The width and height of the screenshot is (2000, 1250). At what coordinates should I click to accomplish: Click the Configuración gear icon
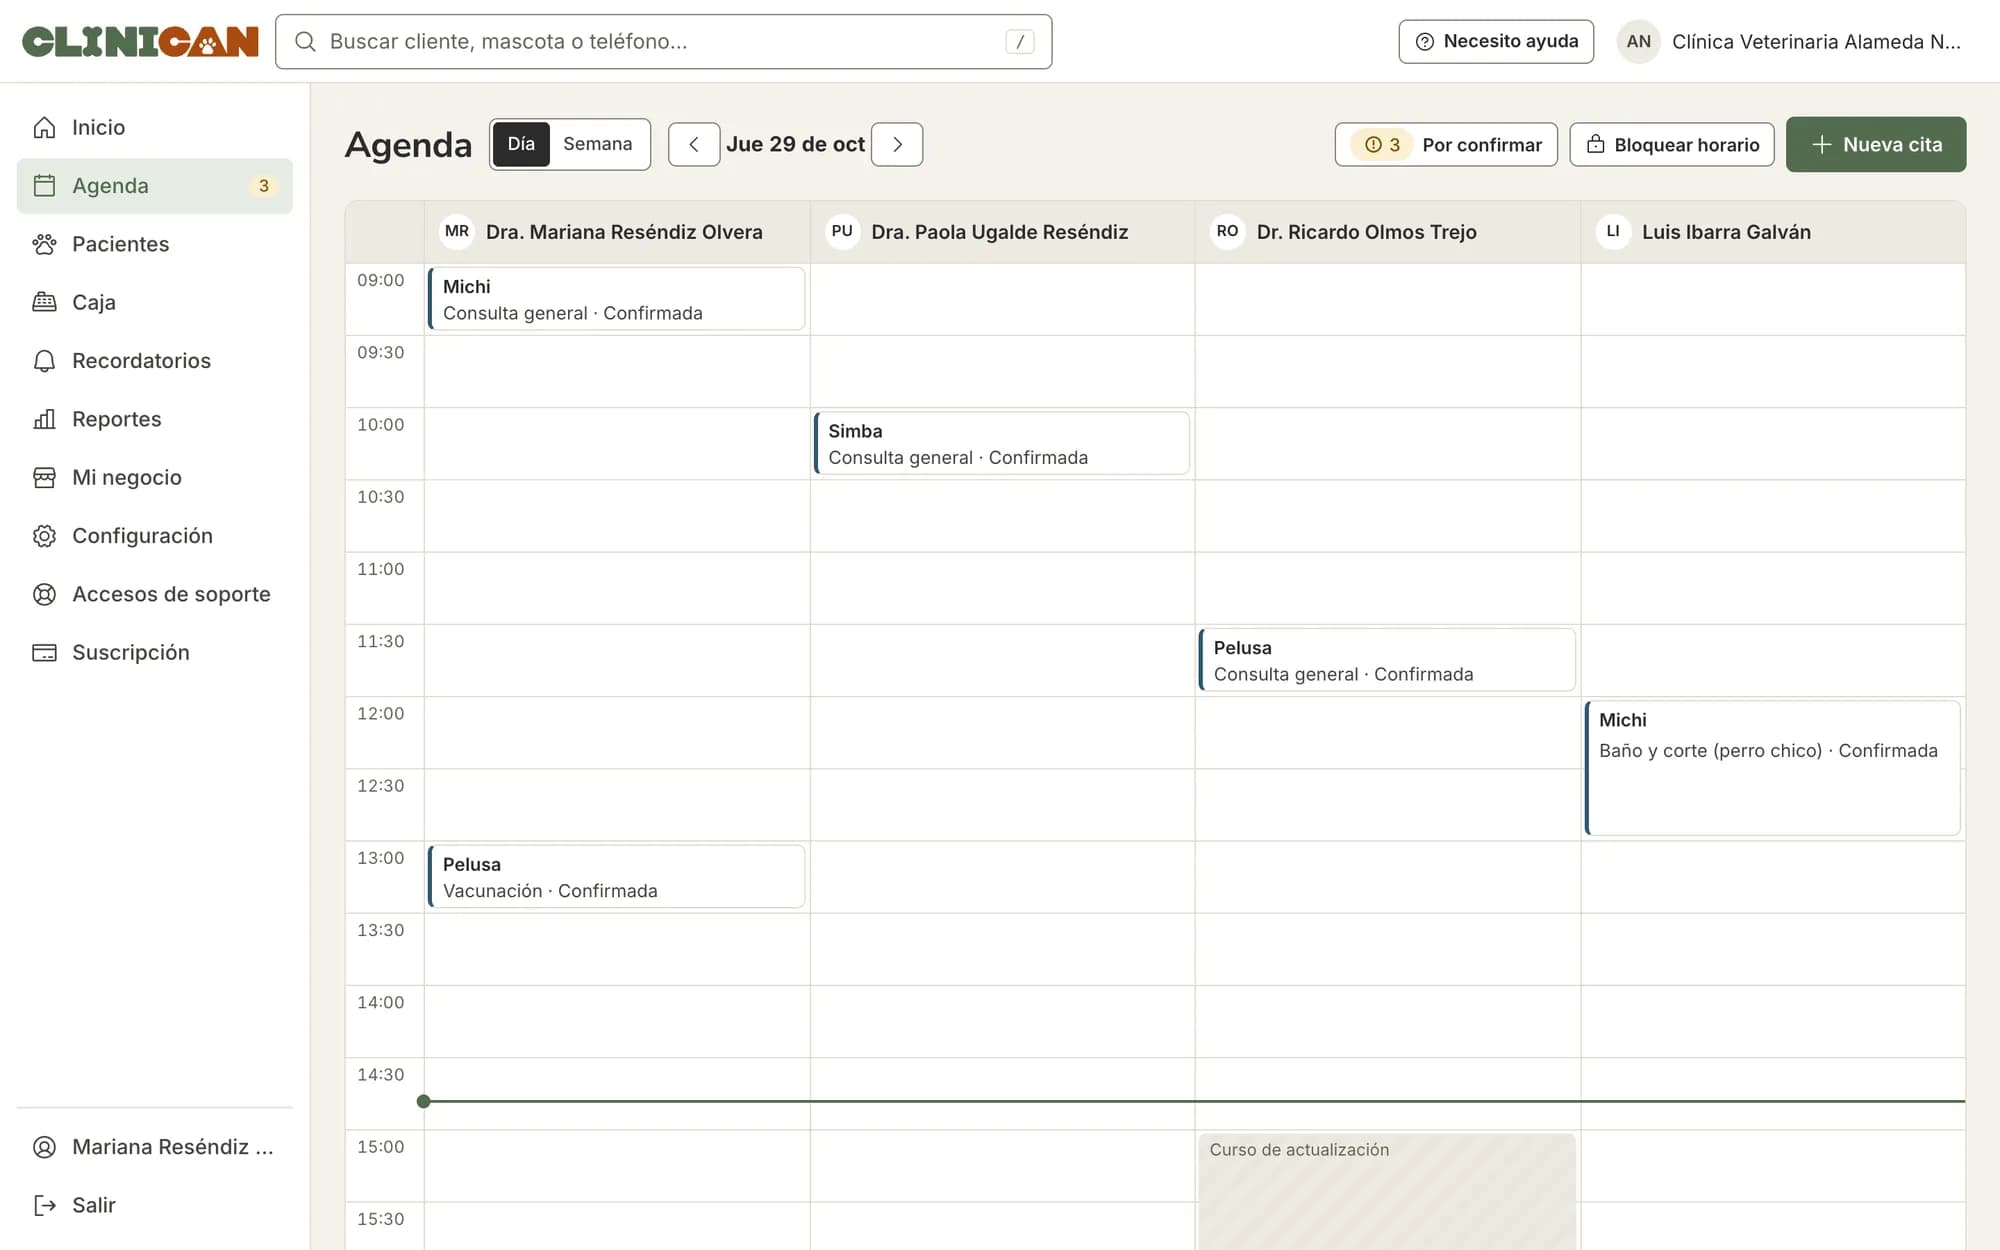tap(44, 536)
